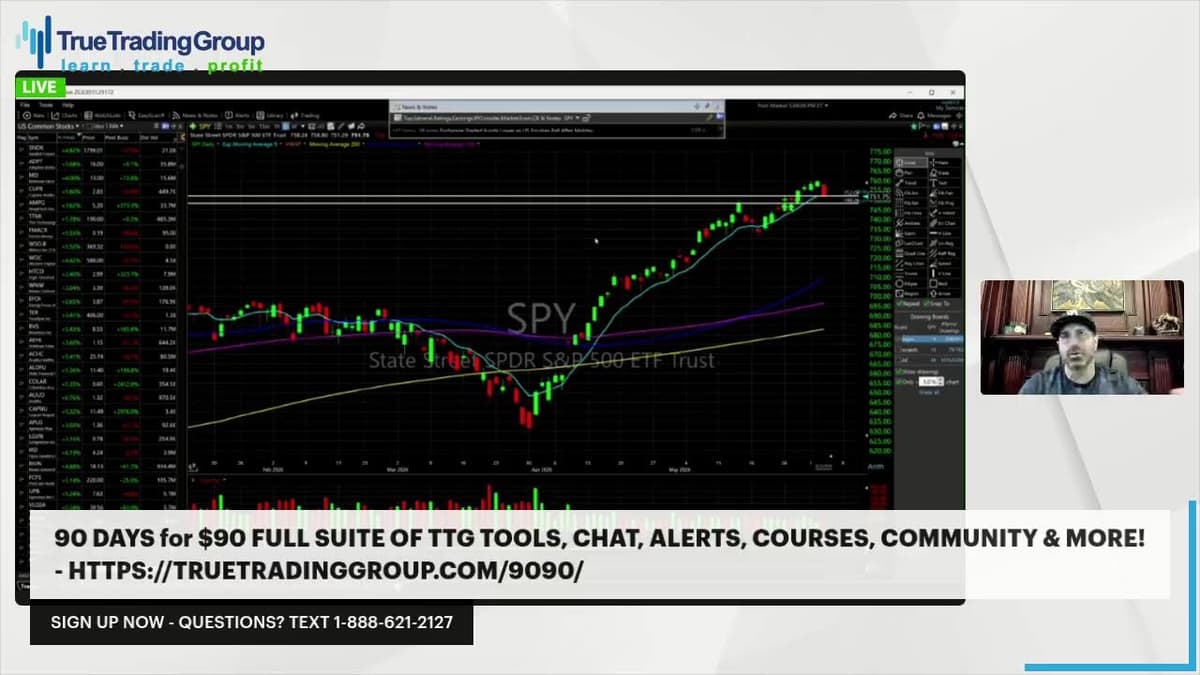Select the Rect drawing tool
The image size is (1200, 675).
[945, 283]
